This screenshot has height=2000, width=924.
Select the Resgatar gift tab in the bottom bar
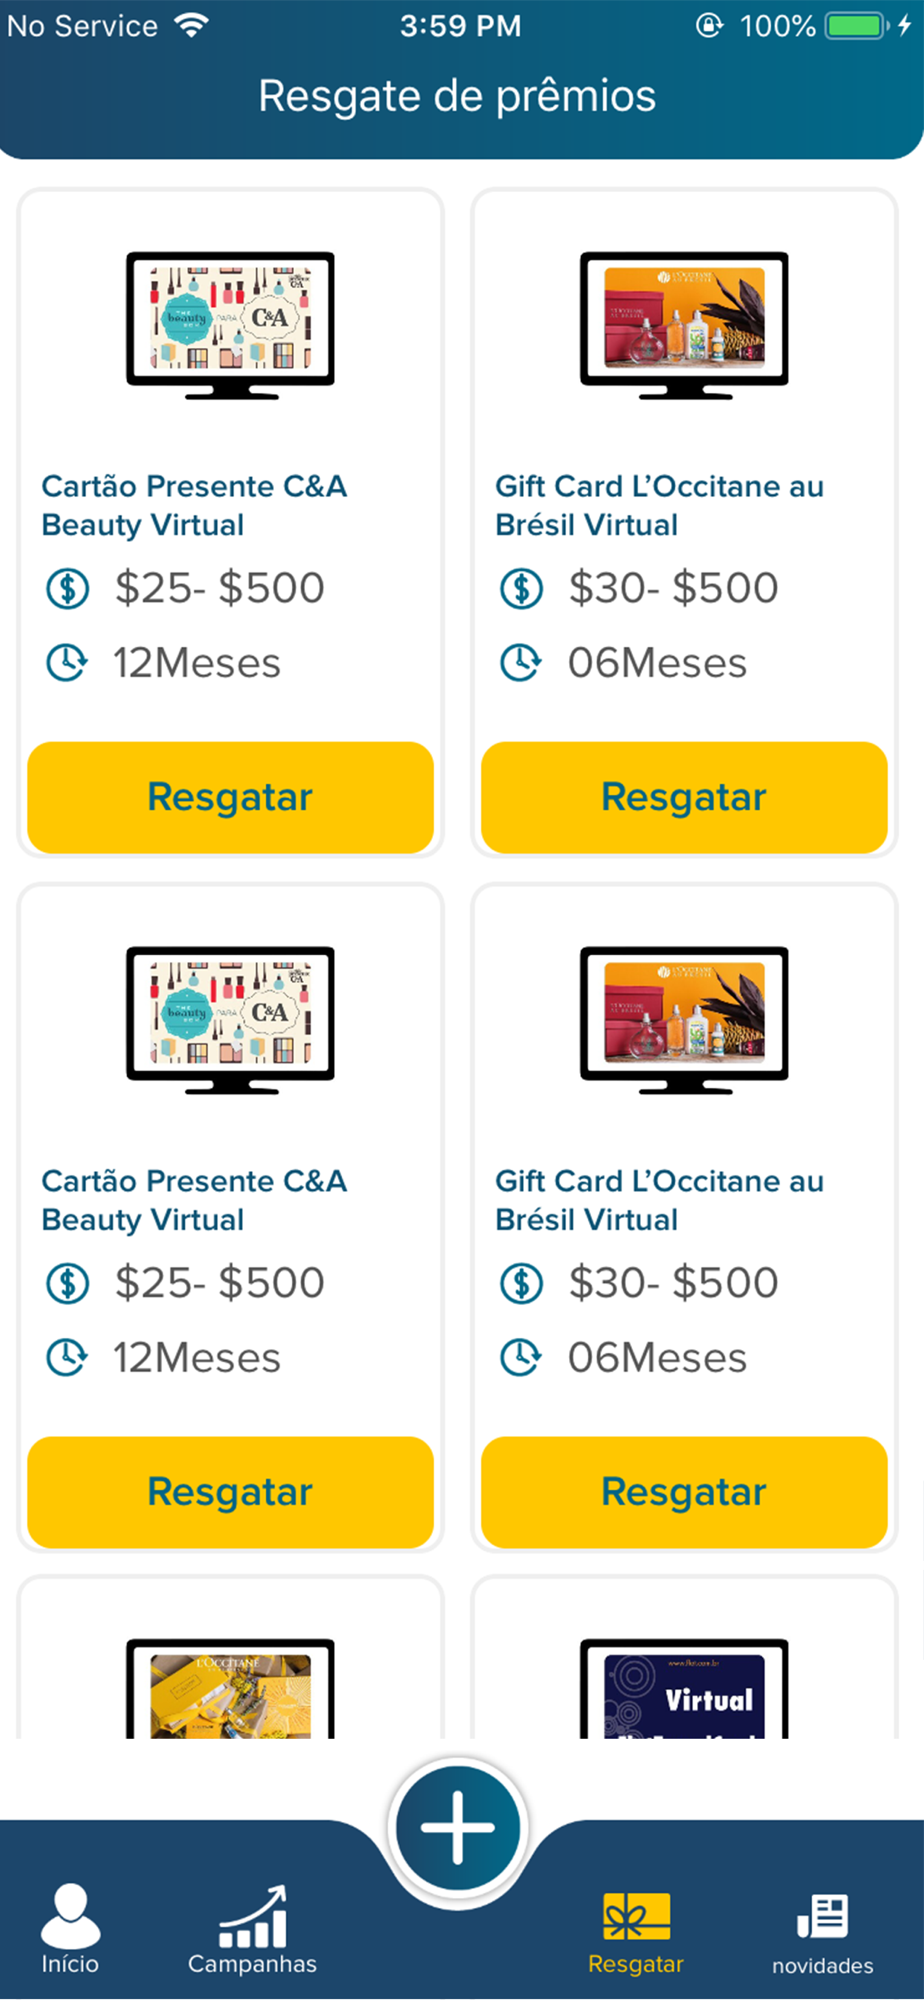636,1932
